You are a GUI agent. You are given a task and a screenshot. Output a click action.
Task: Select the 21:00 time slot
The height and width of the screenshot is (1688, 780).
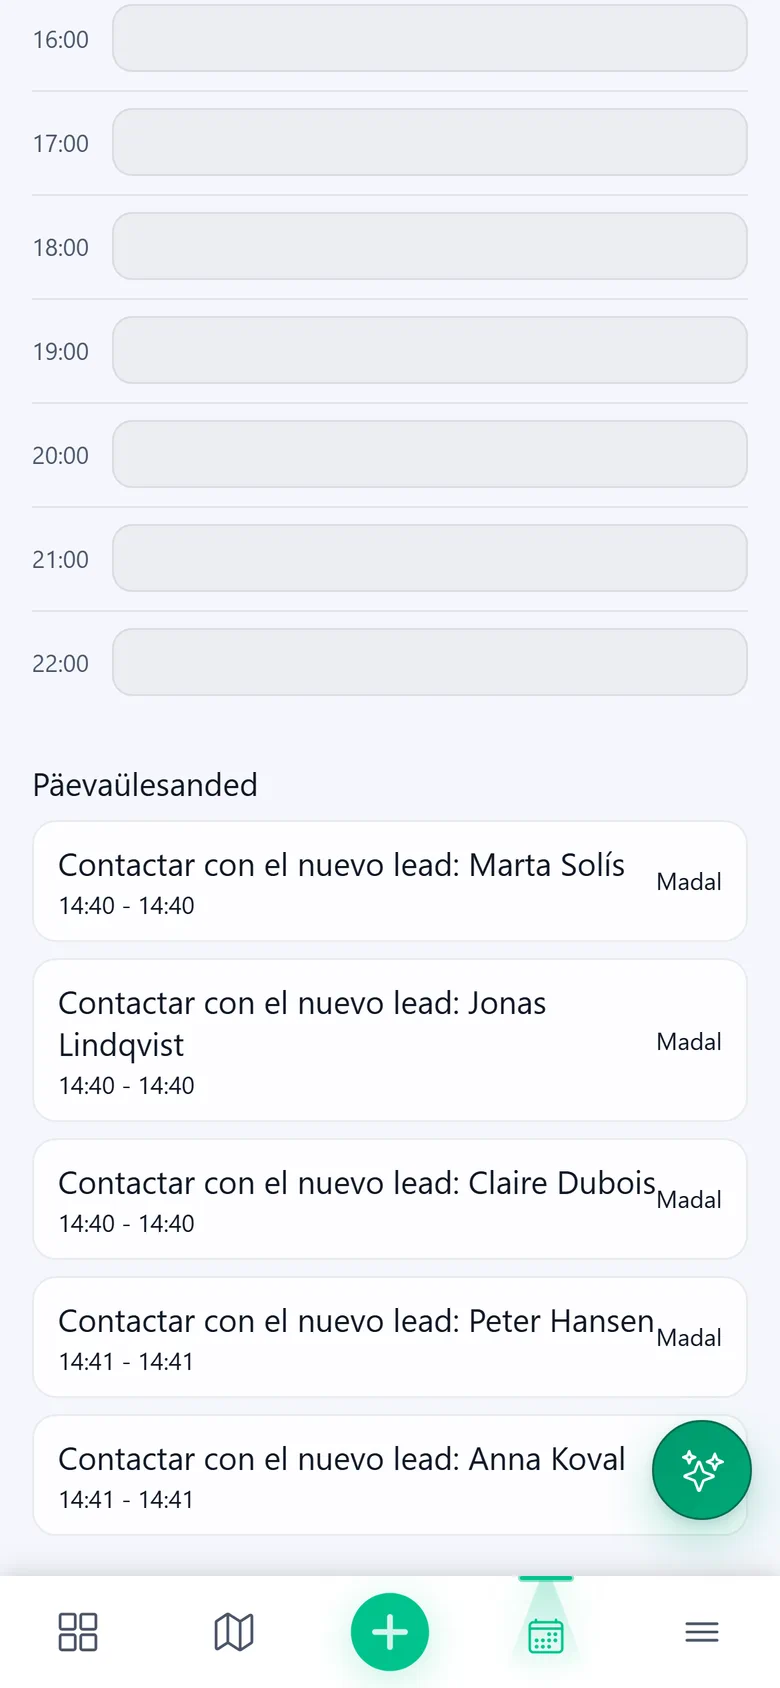[430, 558]
